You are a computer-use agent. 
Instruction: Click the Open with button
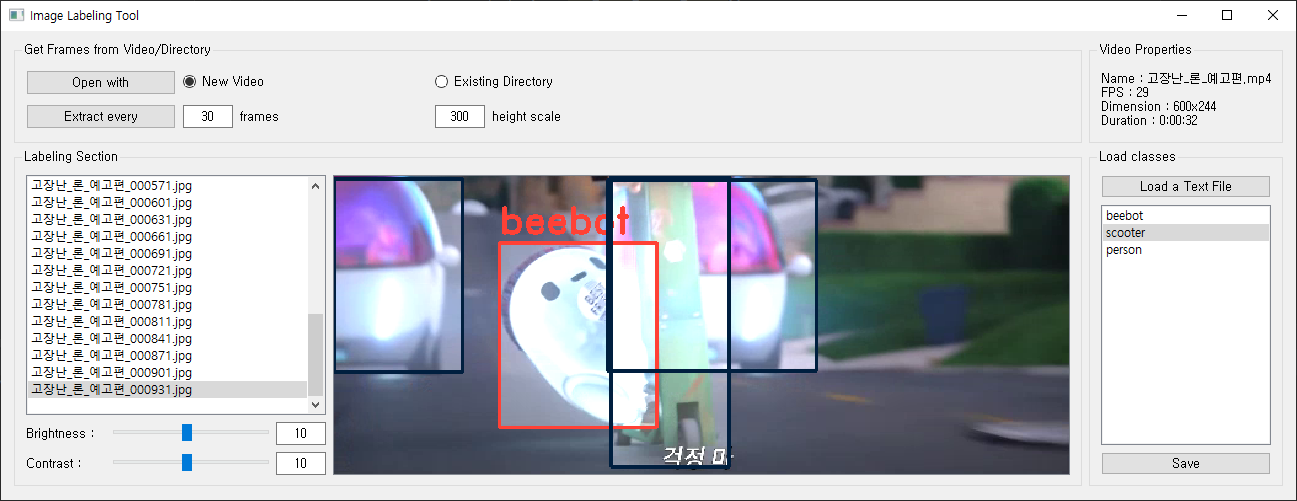pos(101,82)
